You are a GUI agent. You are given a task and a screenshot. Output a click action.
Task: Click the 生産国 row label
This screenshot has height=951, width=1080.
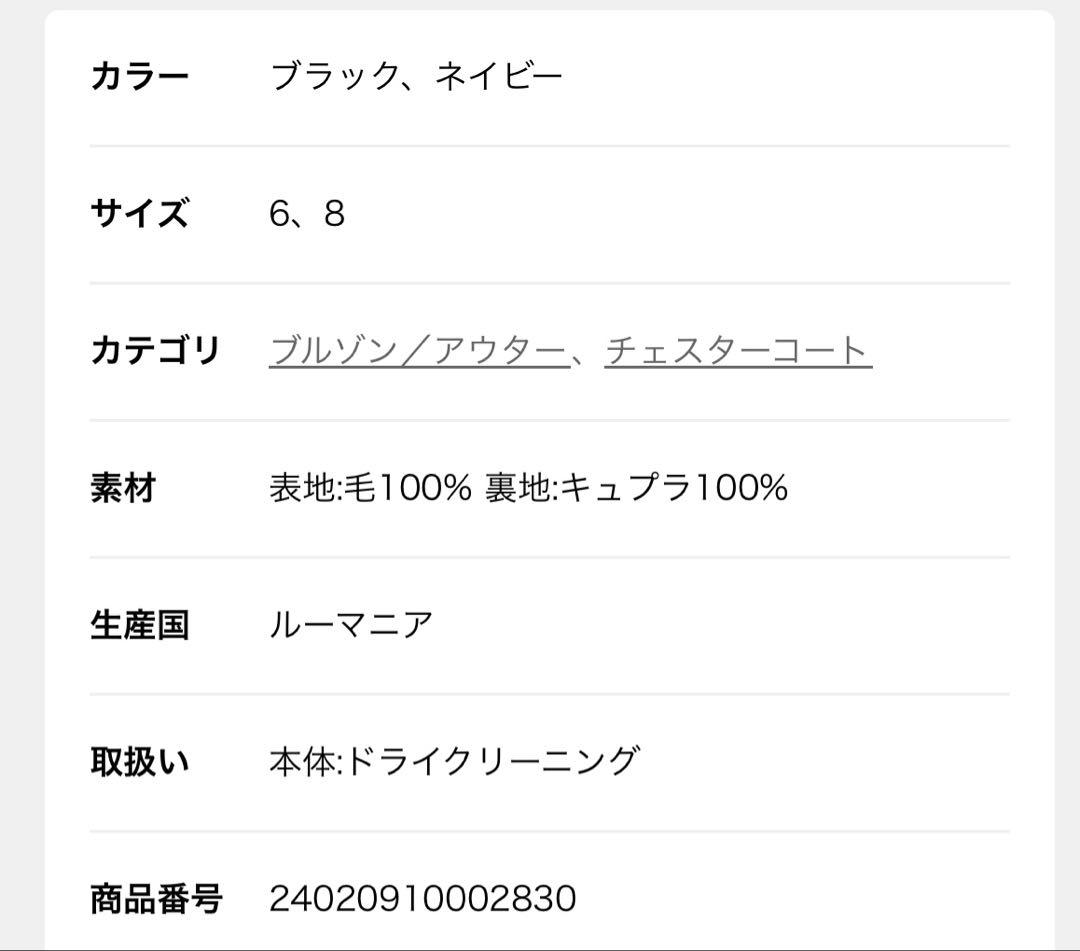point(138,626)
